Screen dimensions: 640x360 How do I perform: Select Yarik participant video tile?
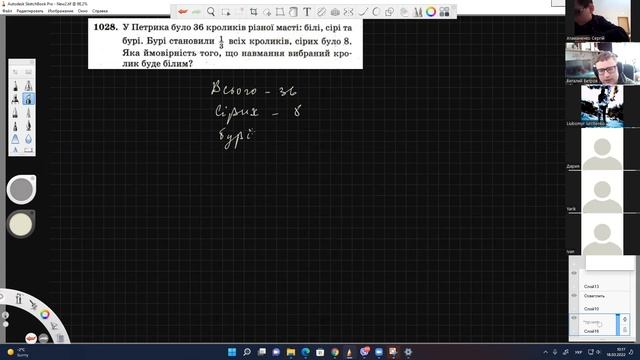click(x=602, y=192)
